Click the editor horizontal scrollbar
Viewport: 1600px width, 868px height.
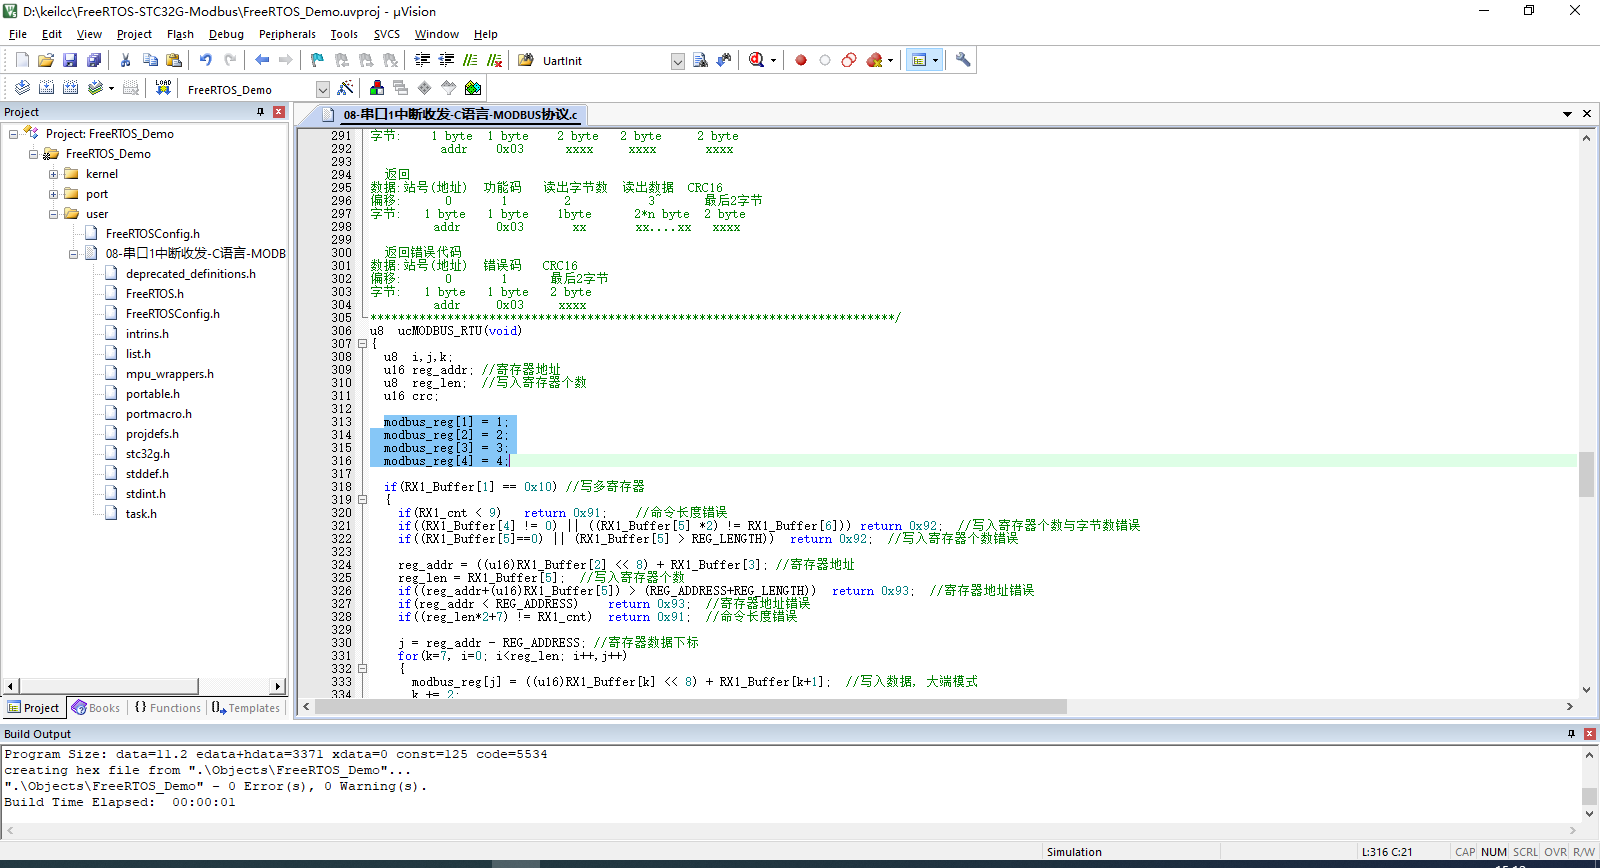(x=692, y=706)
